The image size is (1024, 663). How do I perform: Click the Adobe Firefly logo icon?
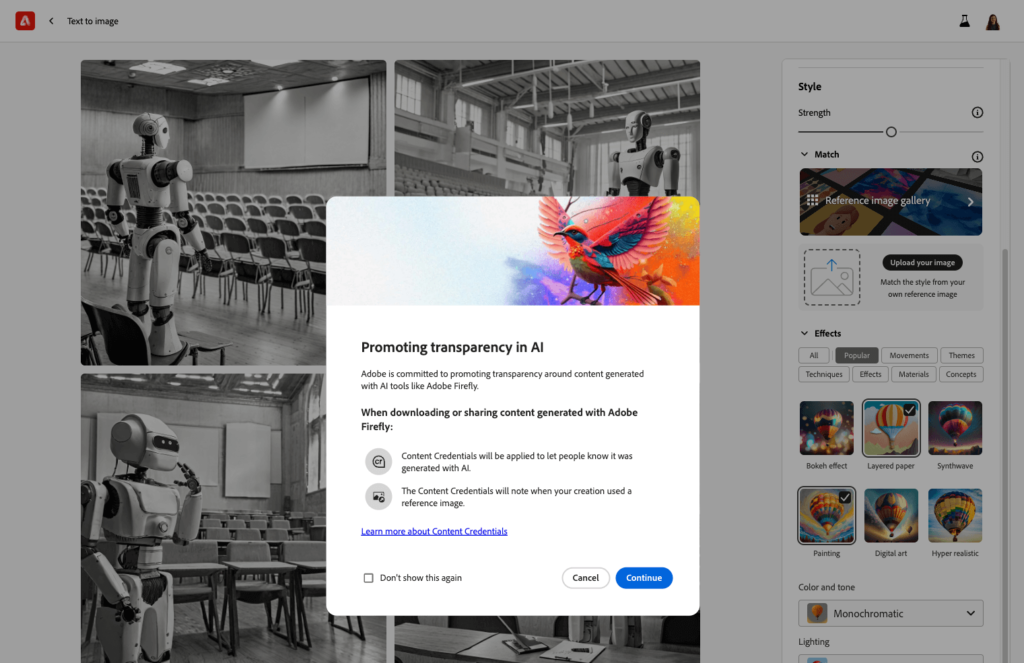pos(24,20)
